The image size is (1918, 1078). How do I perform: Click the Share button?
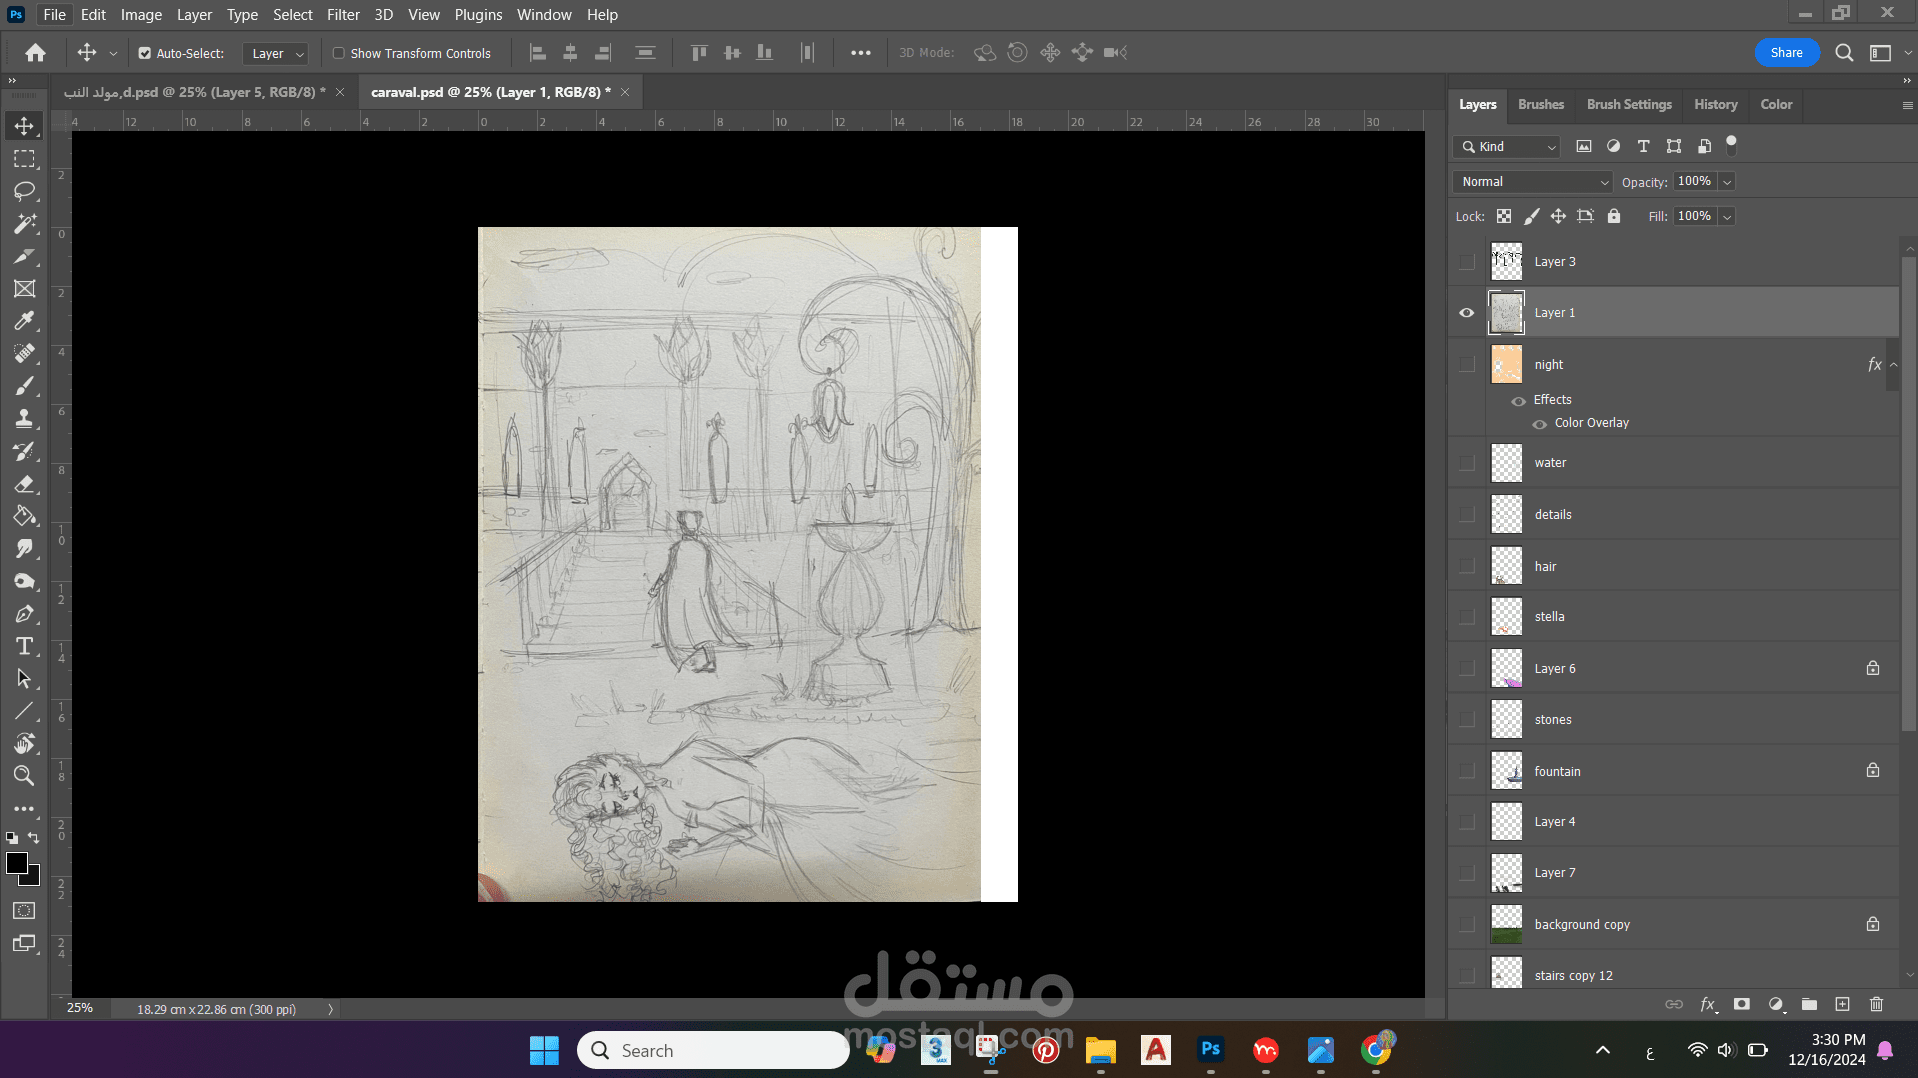1786,53
